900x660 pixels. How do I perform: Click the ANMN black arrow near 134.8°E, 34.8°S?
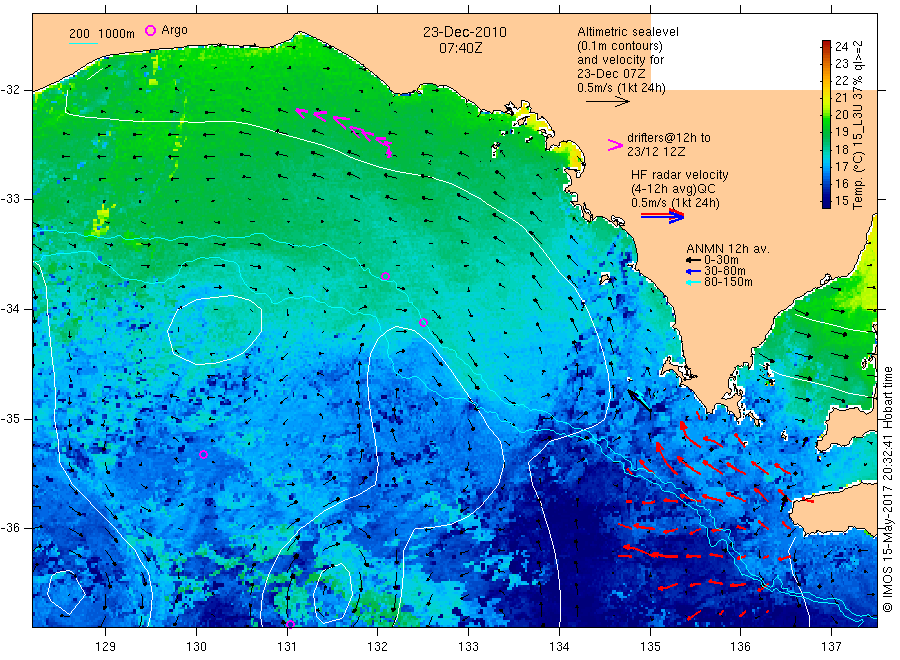[x=639, y=401]
